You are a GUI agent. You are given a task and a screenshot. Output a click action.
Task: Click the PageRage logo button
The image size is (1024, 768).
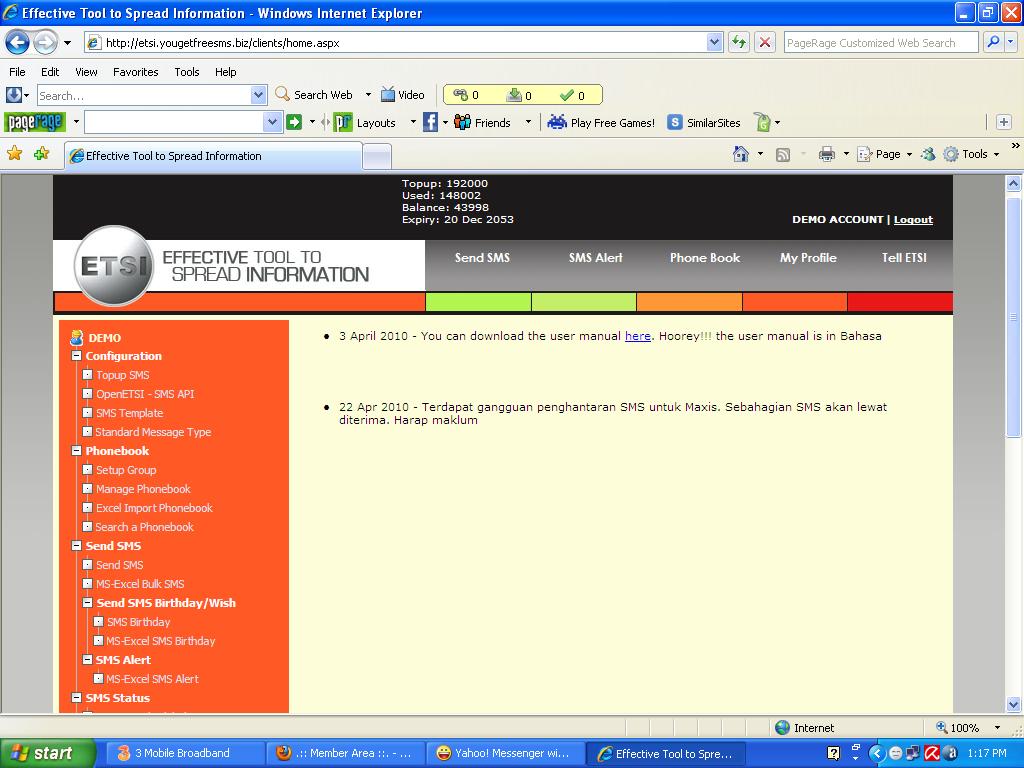pos(35,122)
